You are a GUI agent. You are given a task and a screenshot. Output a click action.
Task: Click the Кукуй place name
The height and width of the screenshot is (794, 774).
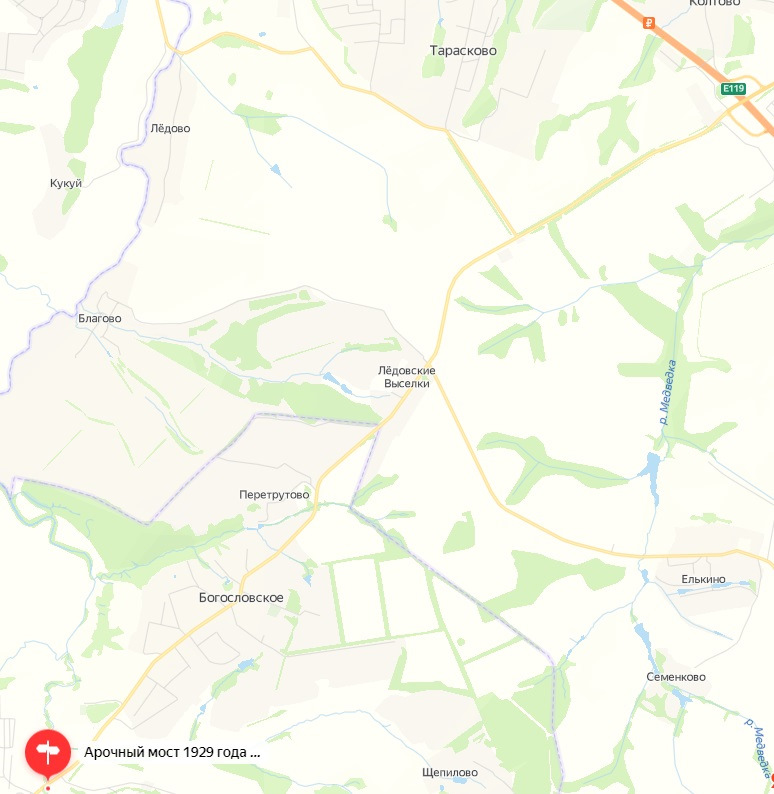66,183
